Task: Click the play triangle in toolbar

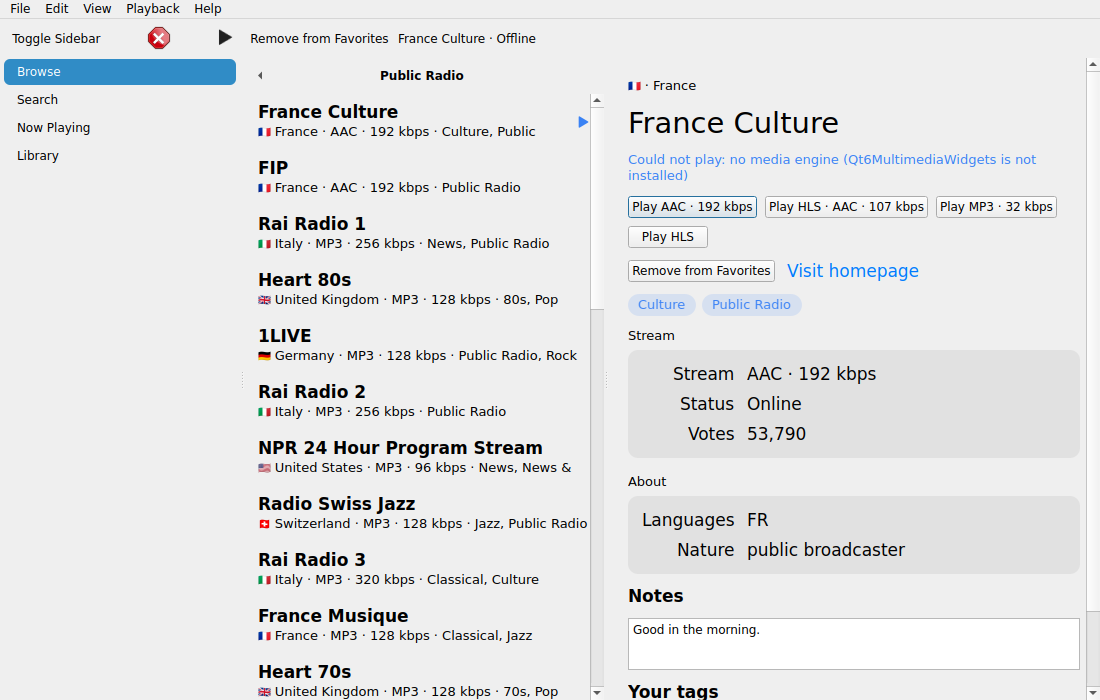Action: click(224, 38)
